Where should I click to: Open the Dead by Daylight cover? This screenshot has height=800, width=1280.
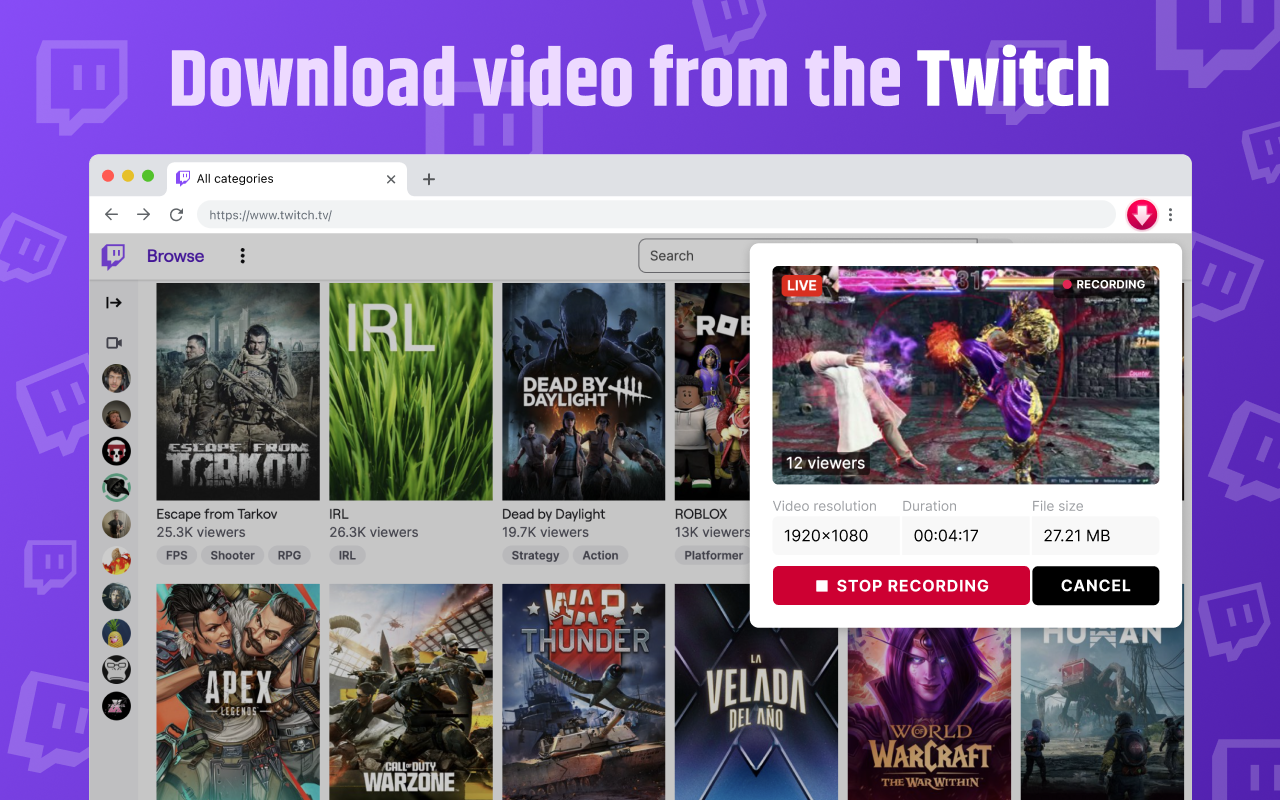[x=584, y=391]
